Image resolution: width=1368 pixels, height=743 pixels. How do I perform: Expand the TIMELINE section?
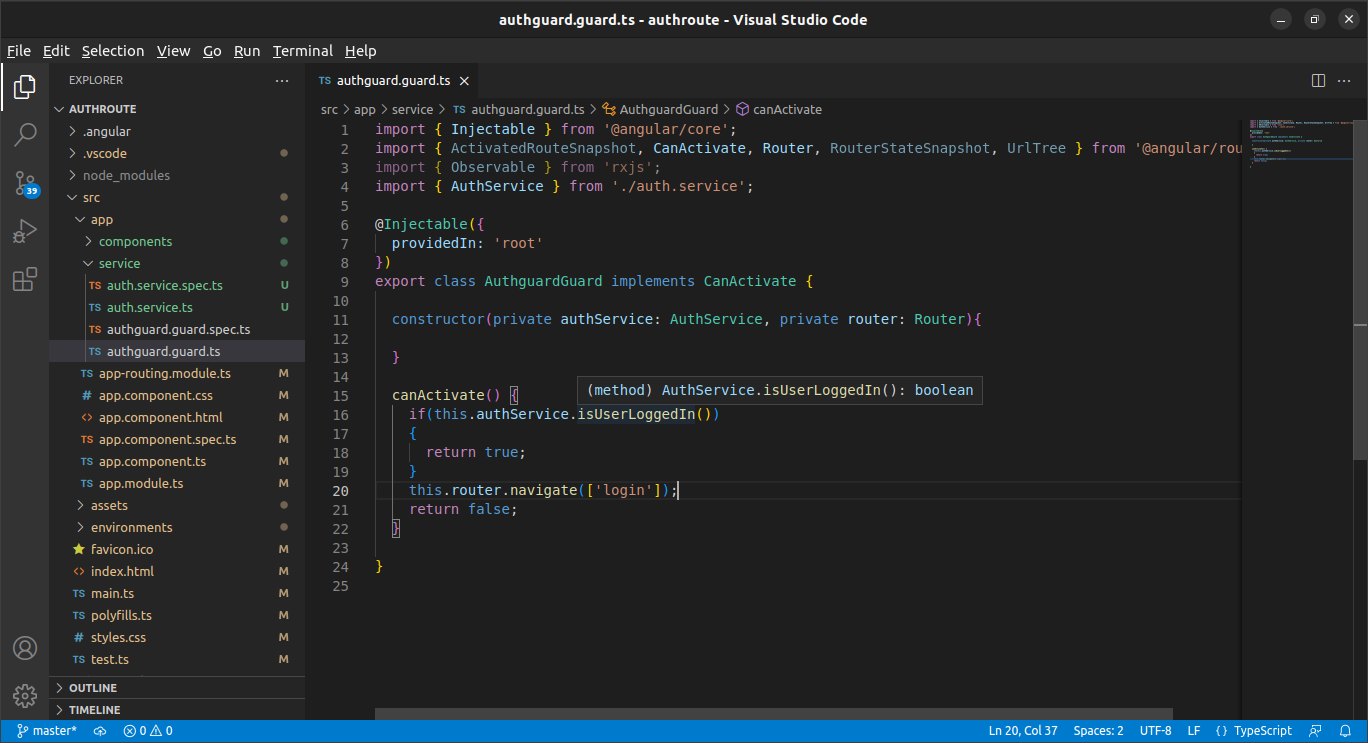coord(177,710)
